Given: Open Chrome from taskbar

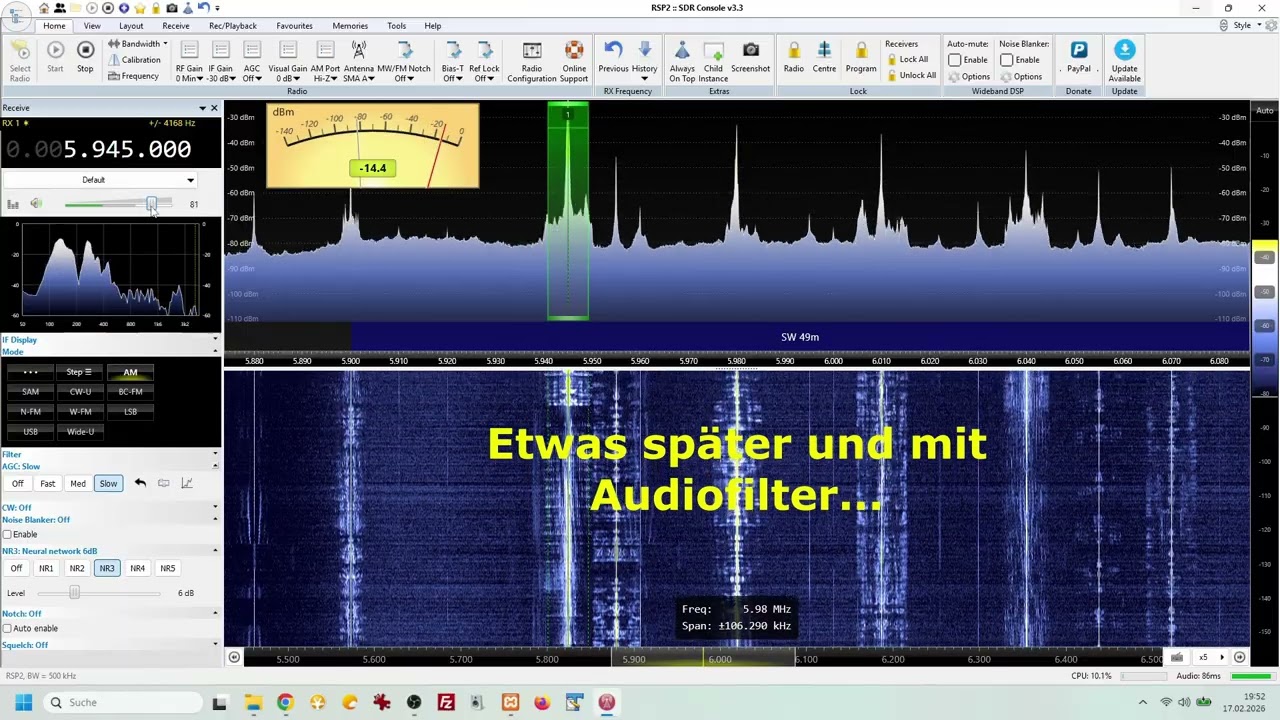Looking at the screenshot, I should (x=285, y=702).
